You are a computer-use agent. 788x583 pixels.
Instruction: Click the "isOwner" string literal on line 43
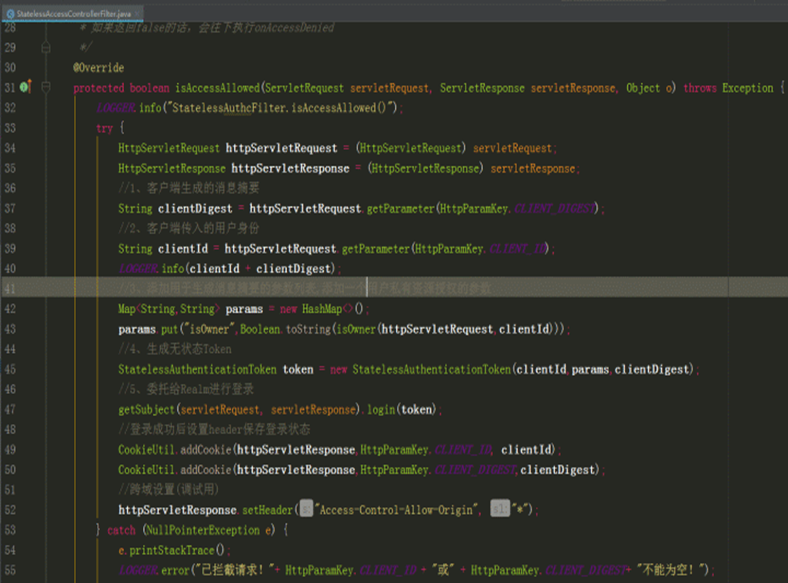pyautogui.click(x=208, y=329)
